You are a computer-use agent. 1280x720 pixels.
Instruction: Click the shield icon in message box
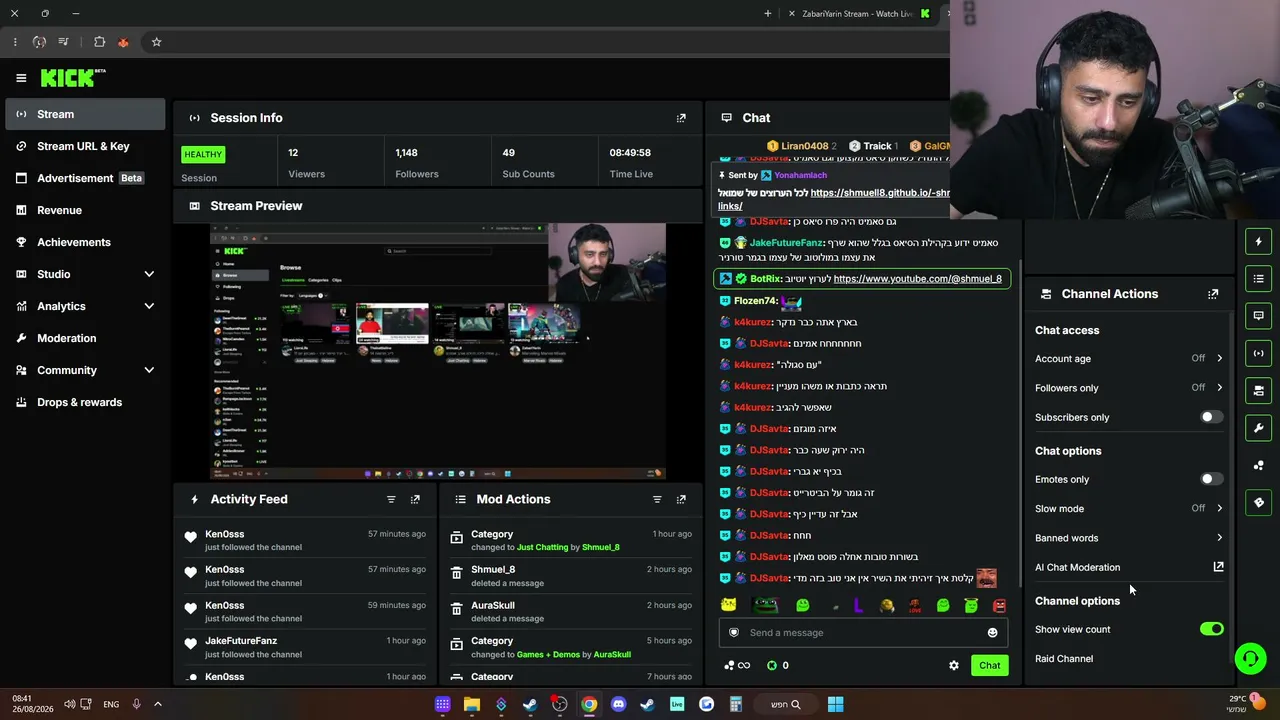coord(734,632)
